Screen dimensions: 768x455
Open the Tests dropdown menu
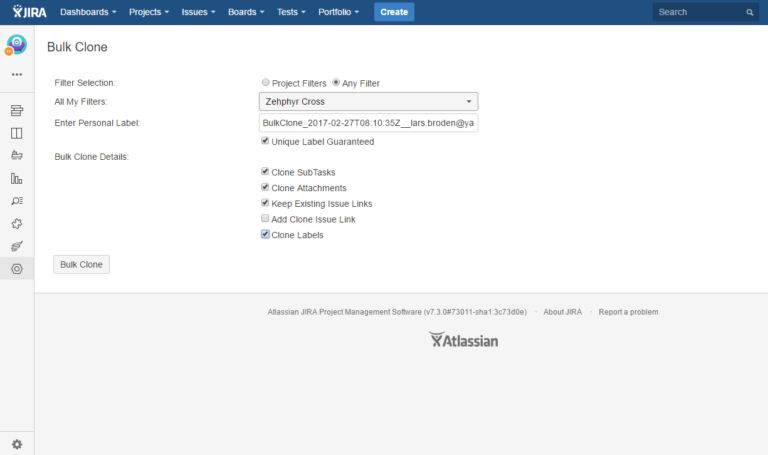click(291, 12)
